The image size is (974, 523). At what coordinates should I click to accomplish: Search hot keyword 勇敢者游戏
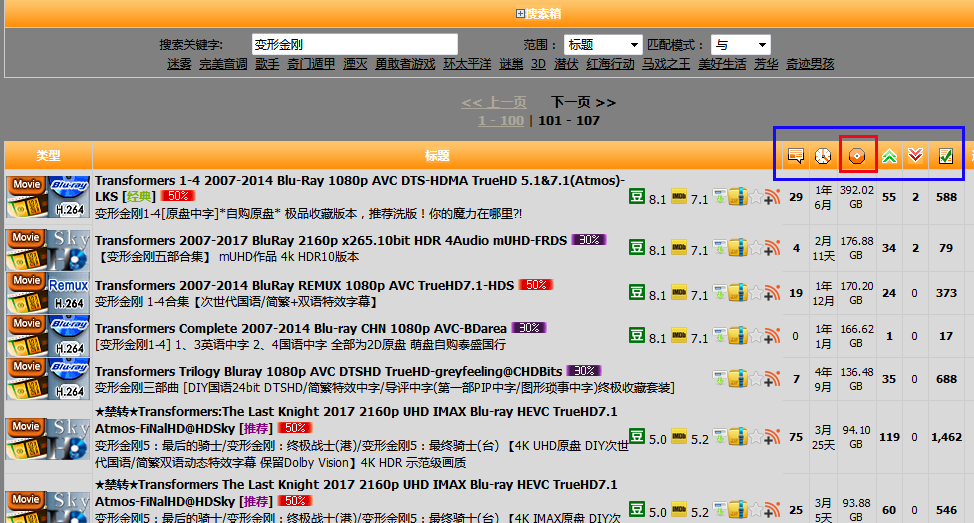[405, 64]
